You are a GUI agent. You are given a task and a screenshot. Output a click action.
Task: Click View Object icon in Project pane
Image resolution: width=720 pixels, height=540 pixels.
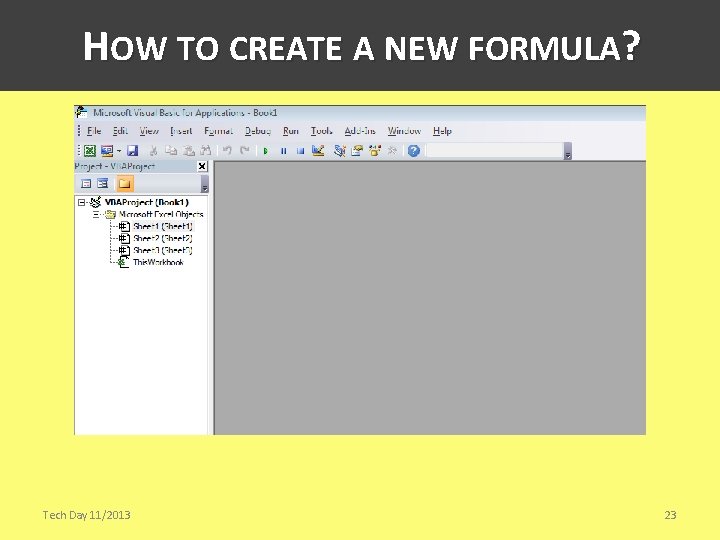pos(103,184)
